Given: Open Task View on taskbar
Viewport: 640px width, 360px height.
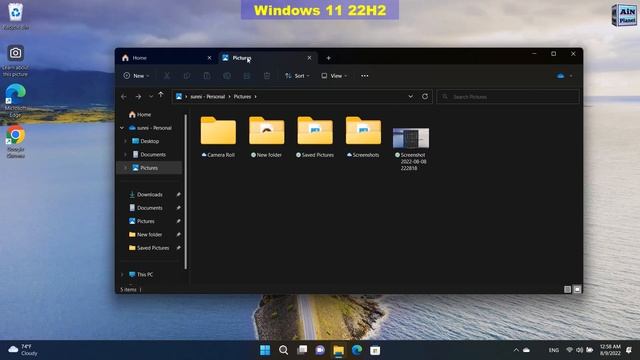Looking at the screenshot, I should point(302,350).
